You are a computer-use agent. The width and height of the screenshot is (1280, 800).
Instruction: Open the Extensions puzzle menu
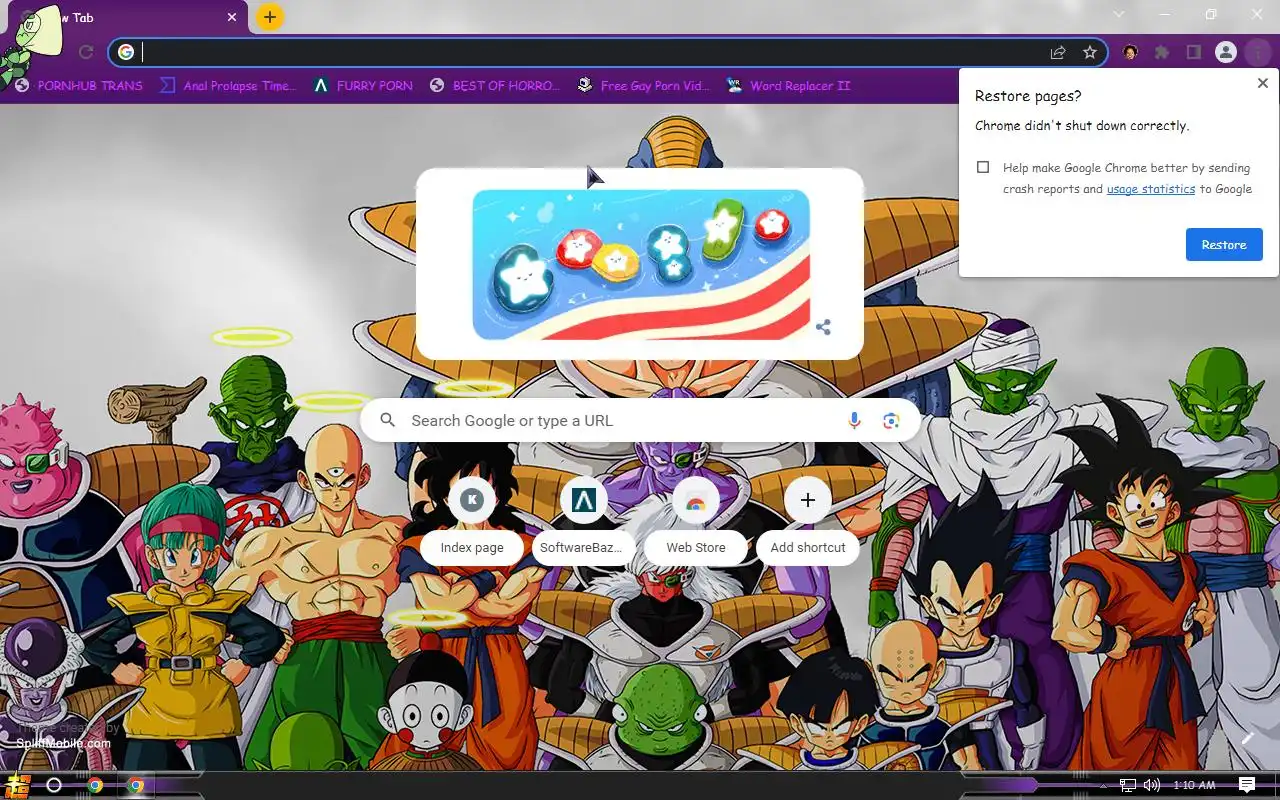pyautogui.click(x=1162, y=52)
